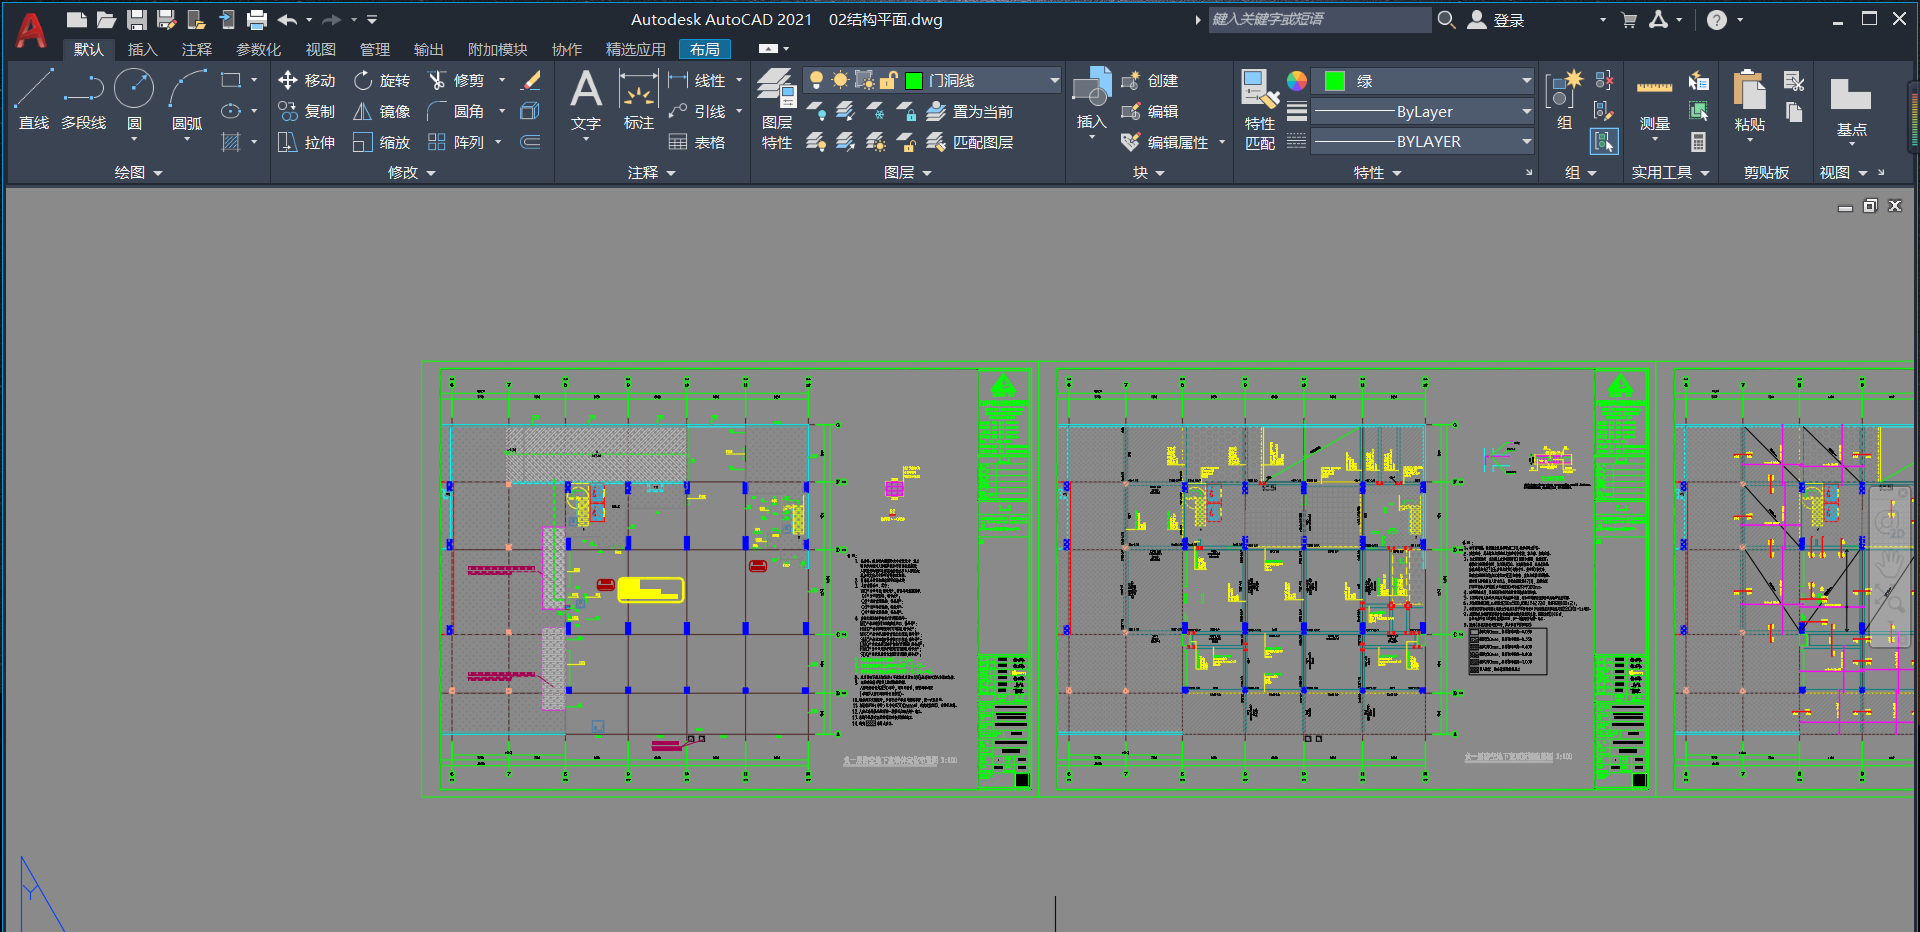This screenshot has height=932, width=1920.
Task: Open 图层特性 (Layer Properties) manager
Action: (777, 108)
